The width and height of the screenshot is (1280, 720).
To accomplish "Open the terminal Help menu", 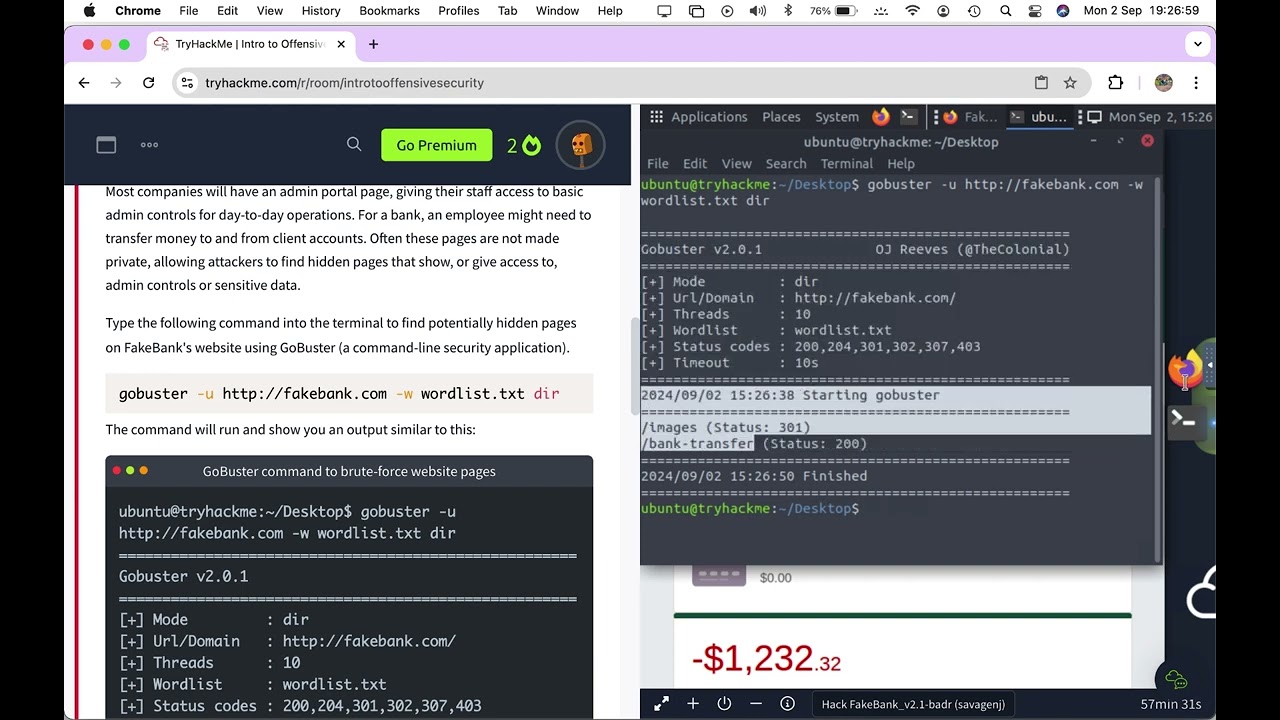I will tap(900, 164).
